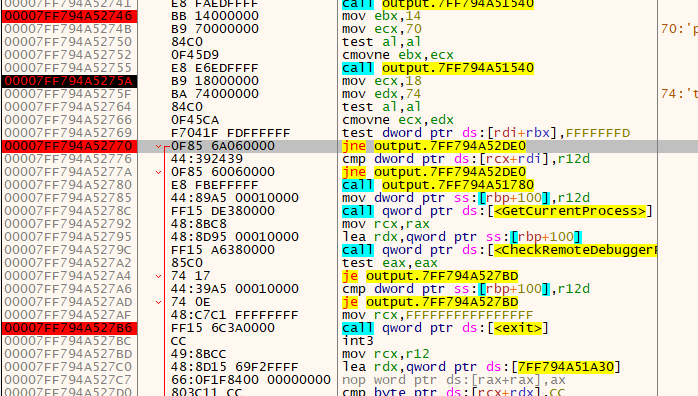The height and width of the screenshot is (396, 698).
Task: Click the comment 74:'t
Action: (679, 94)
